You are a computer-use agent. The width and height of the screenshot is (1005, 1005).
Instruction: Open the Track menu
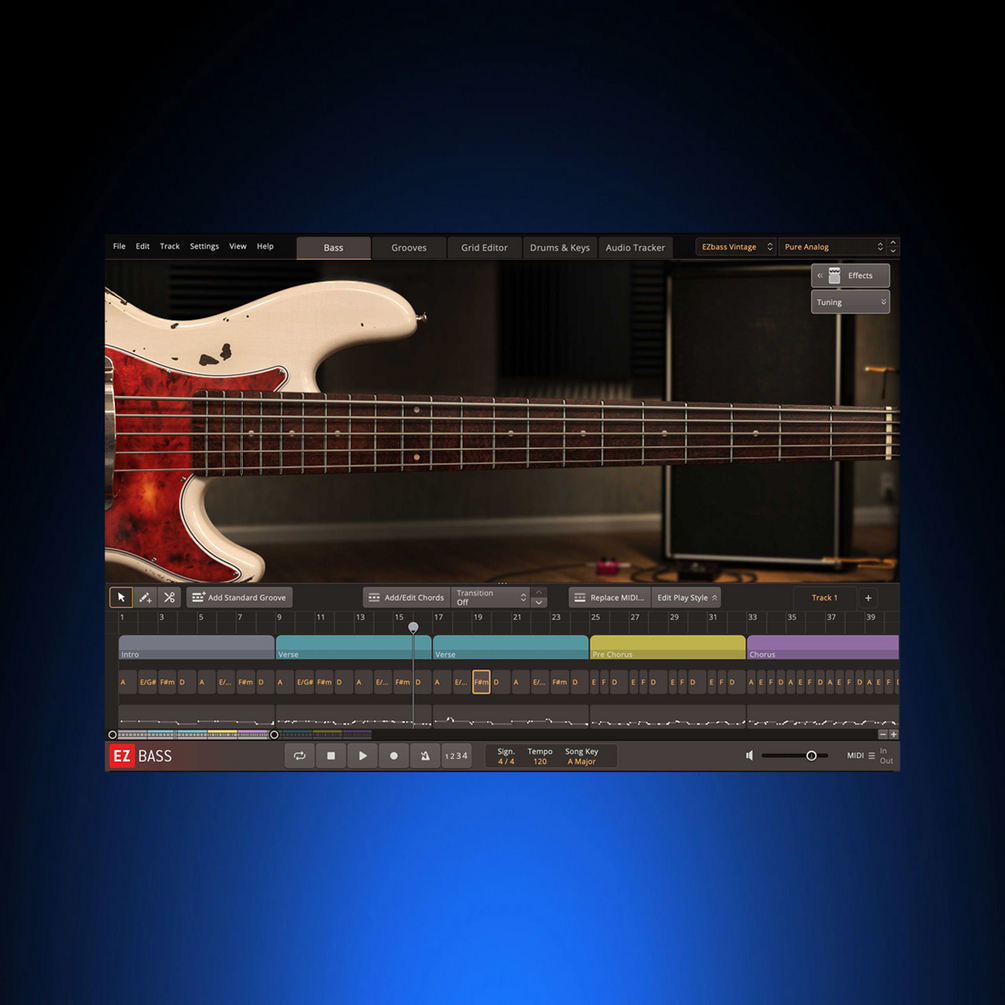(169, 246)
